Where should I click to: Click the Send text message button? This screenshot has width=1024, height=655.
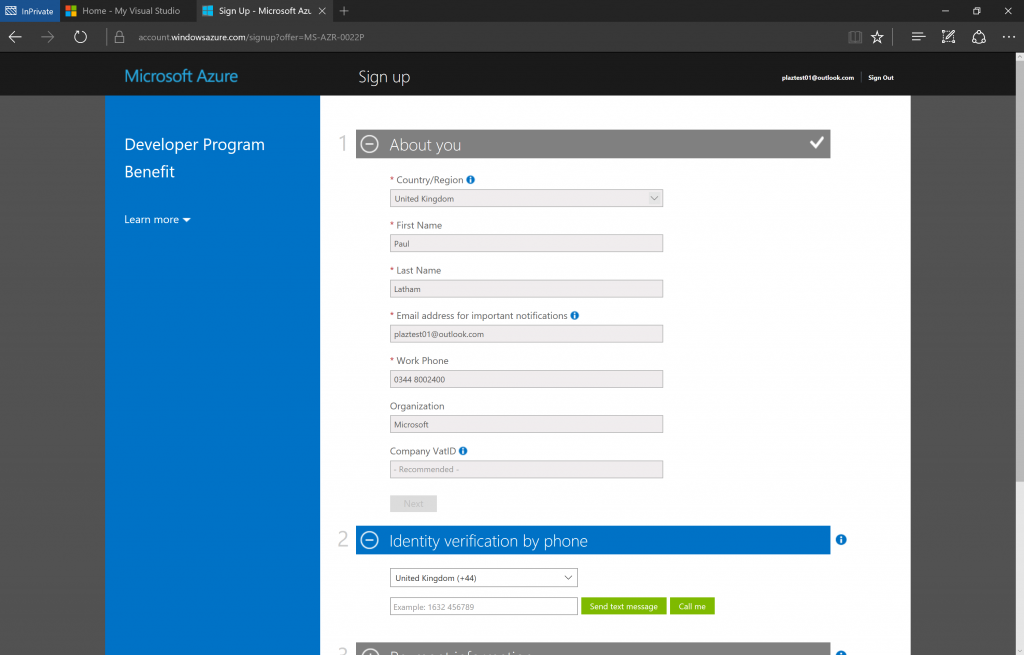click(x=624, y=607)
